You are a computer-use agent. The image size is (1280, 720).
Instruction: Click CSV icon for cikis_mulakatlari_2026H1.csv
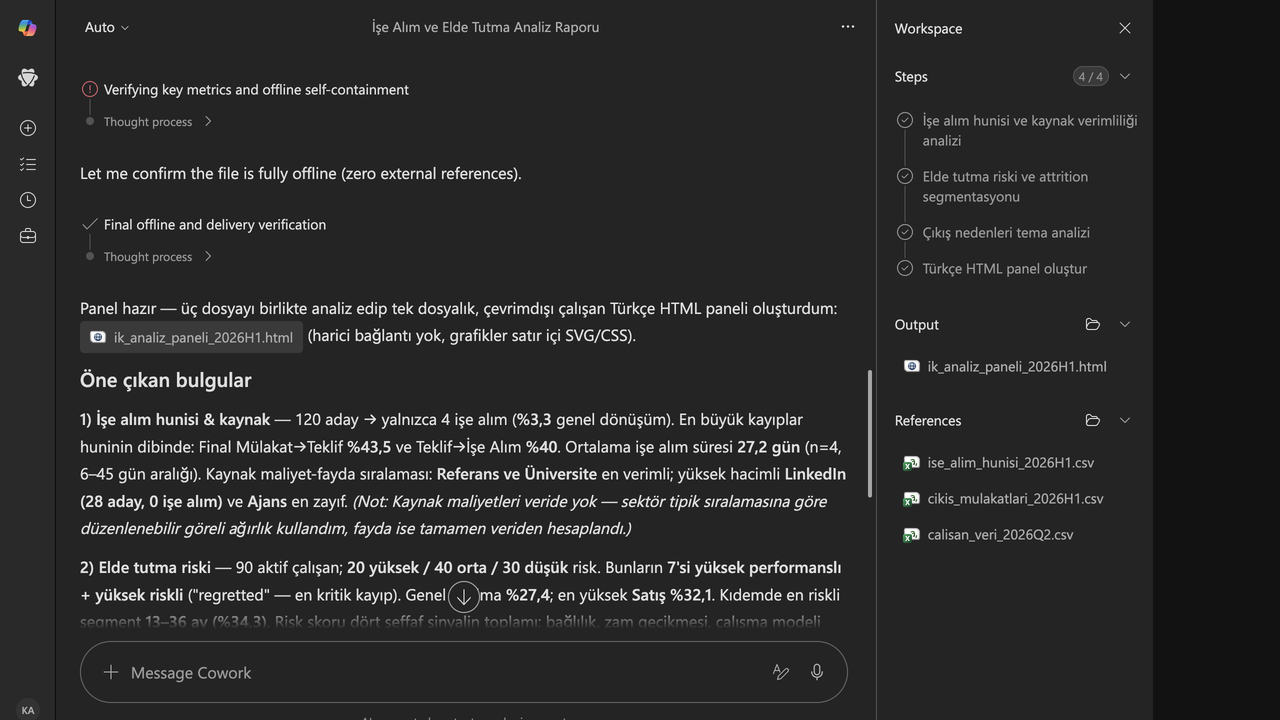(x=911, y=498)
